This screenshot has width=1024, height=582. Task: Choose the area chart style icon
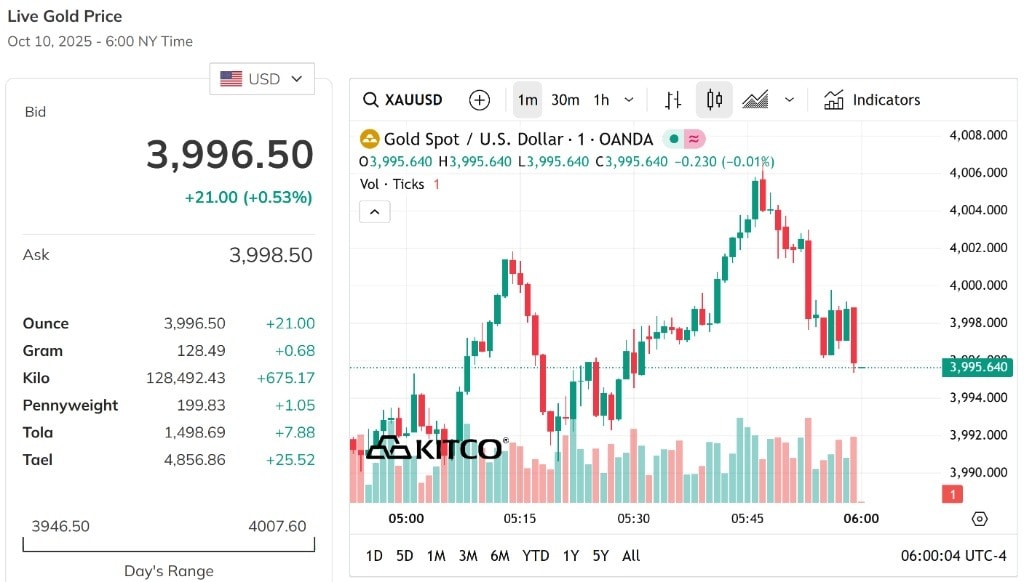755,100
